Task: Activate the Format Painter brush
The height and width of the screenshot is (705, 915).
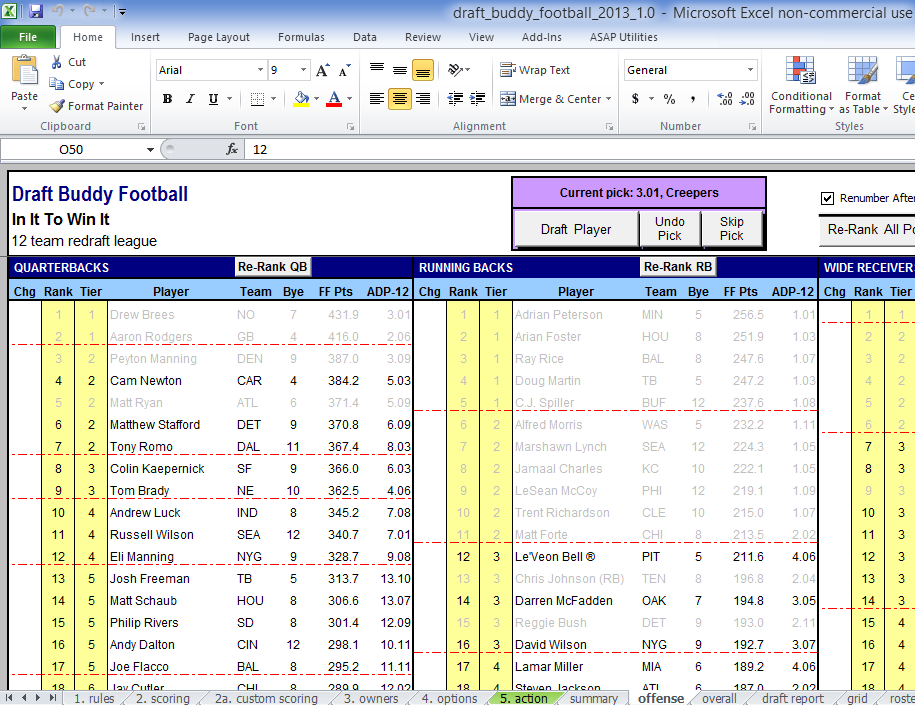Action: coord(57,106)
